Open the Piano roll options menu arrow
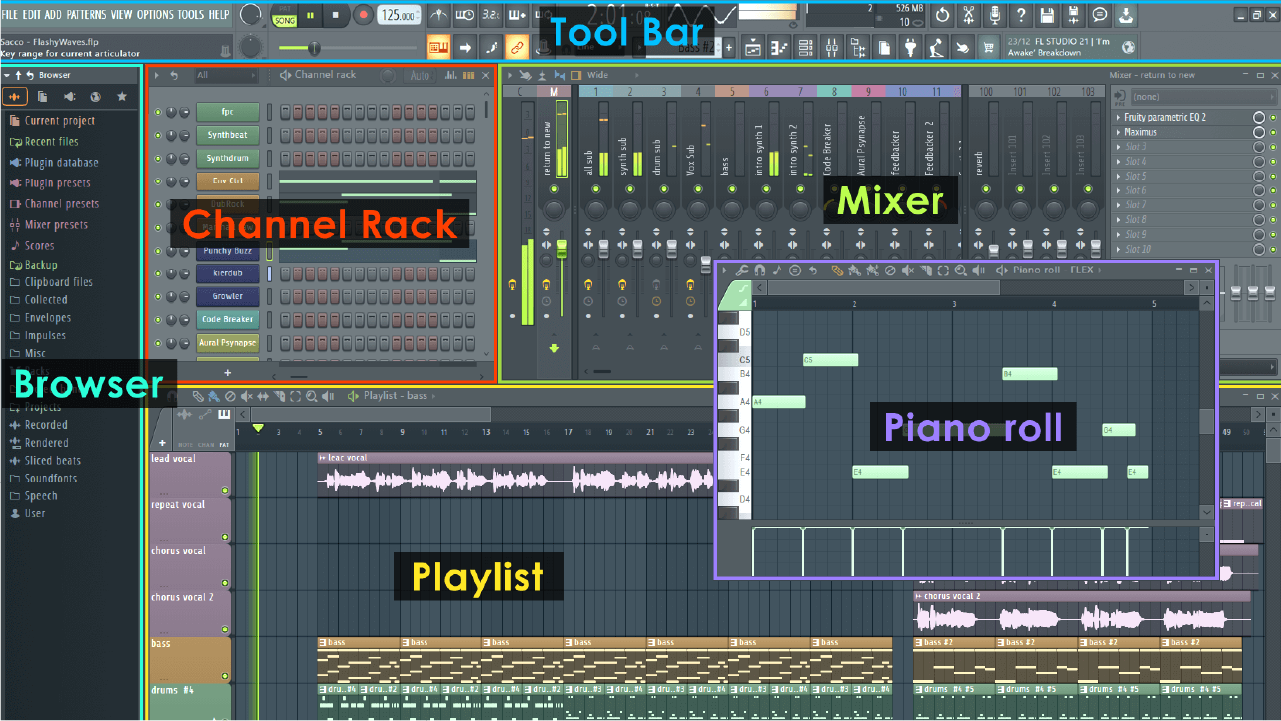Screen dimensions: 1281x721 click(724, 270)
